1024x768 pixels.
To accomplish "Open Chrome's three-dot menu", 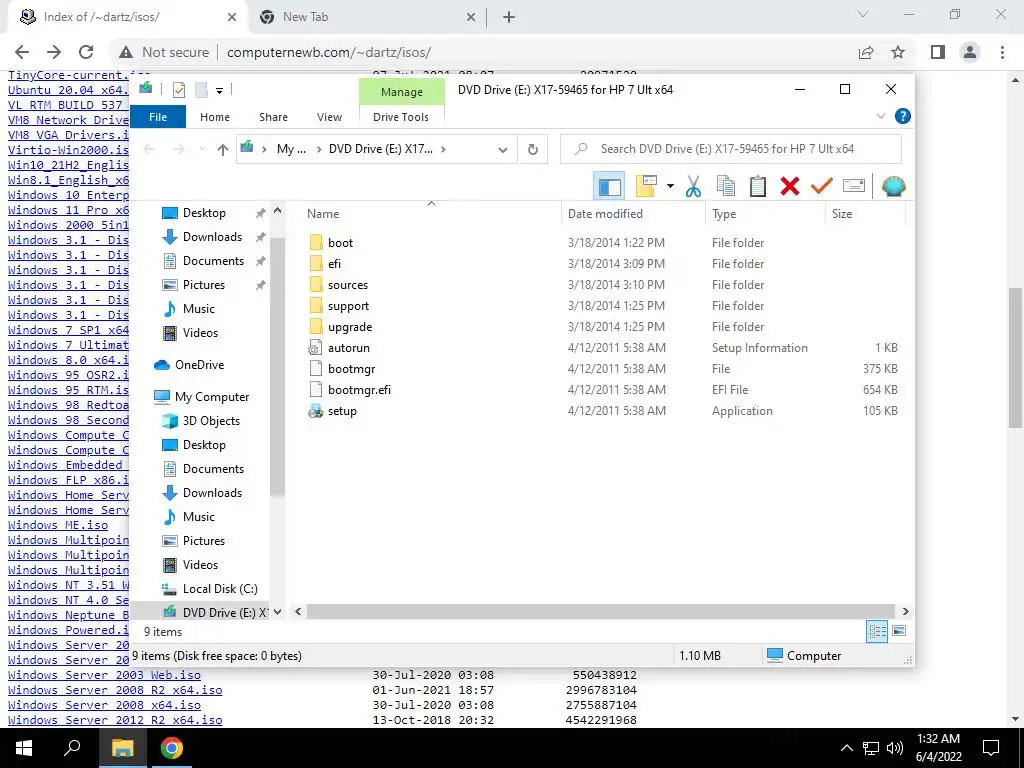I will [1002, 52].
